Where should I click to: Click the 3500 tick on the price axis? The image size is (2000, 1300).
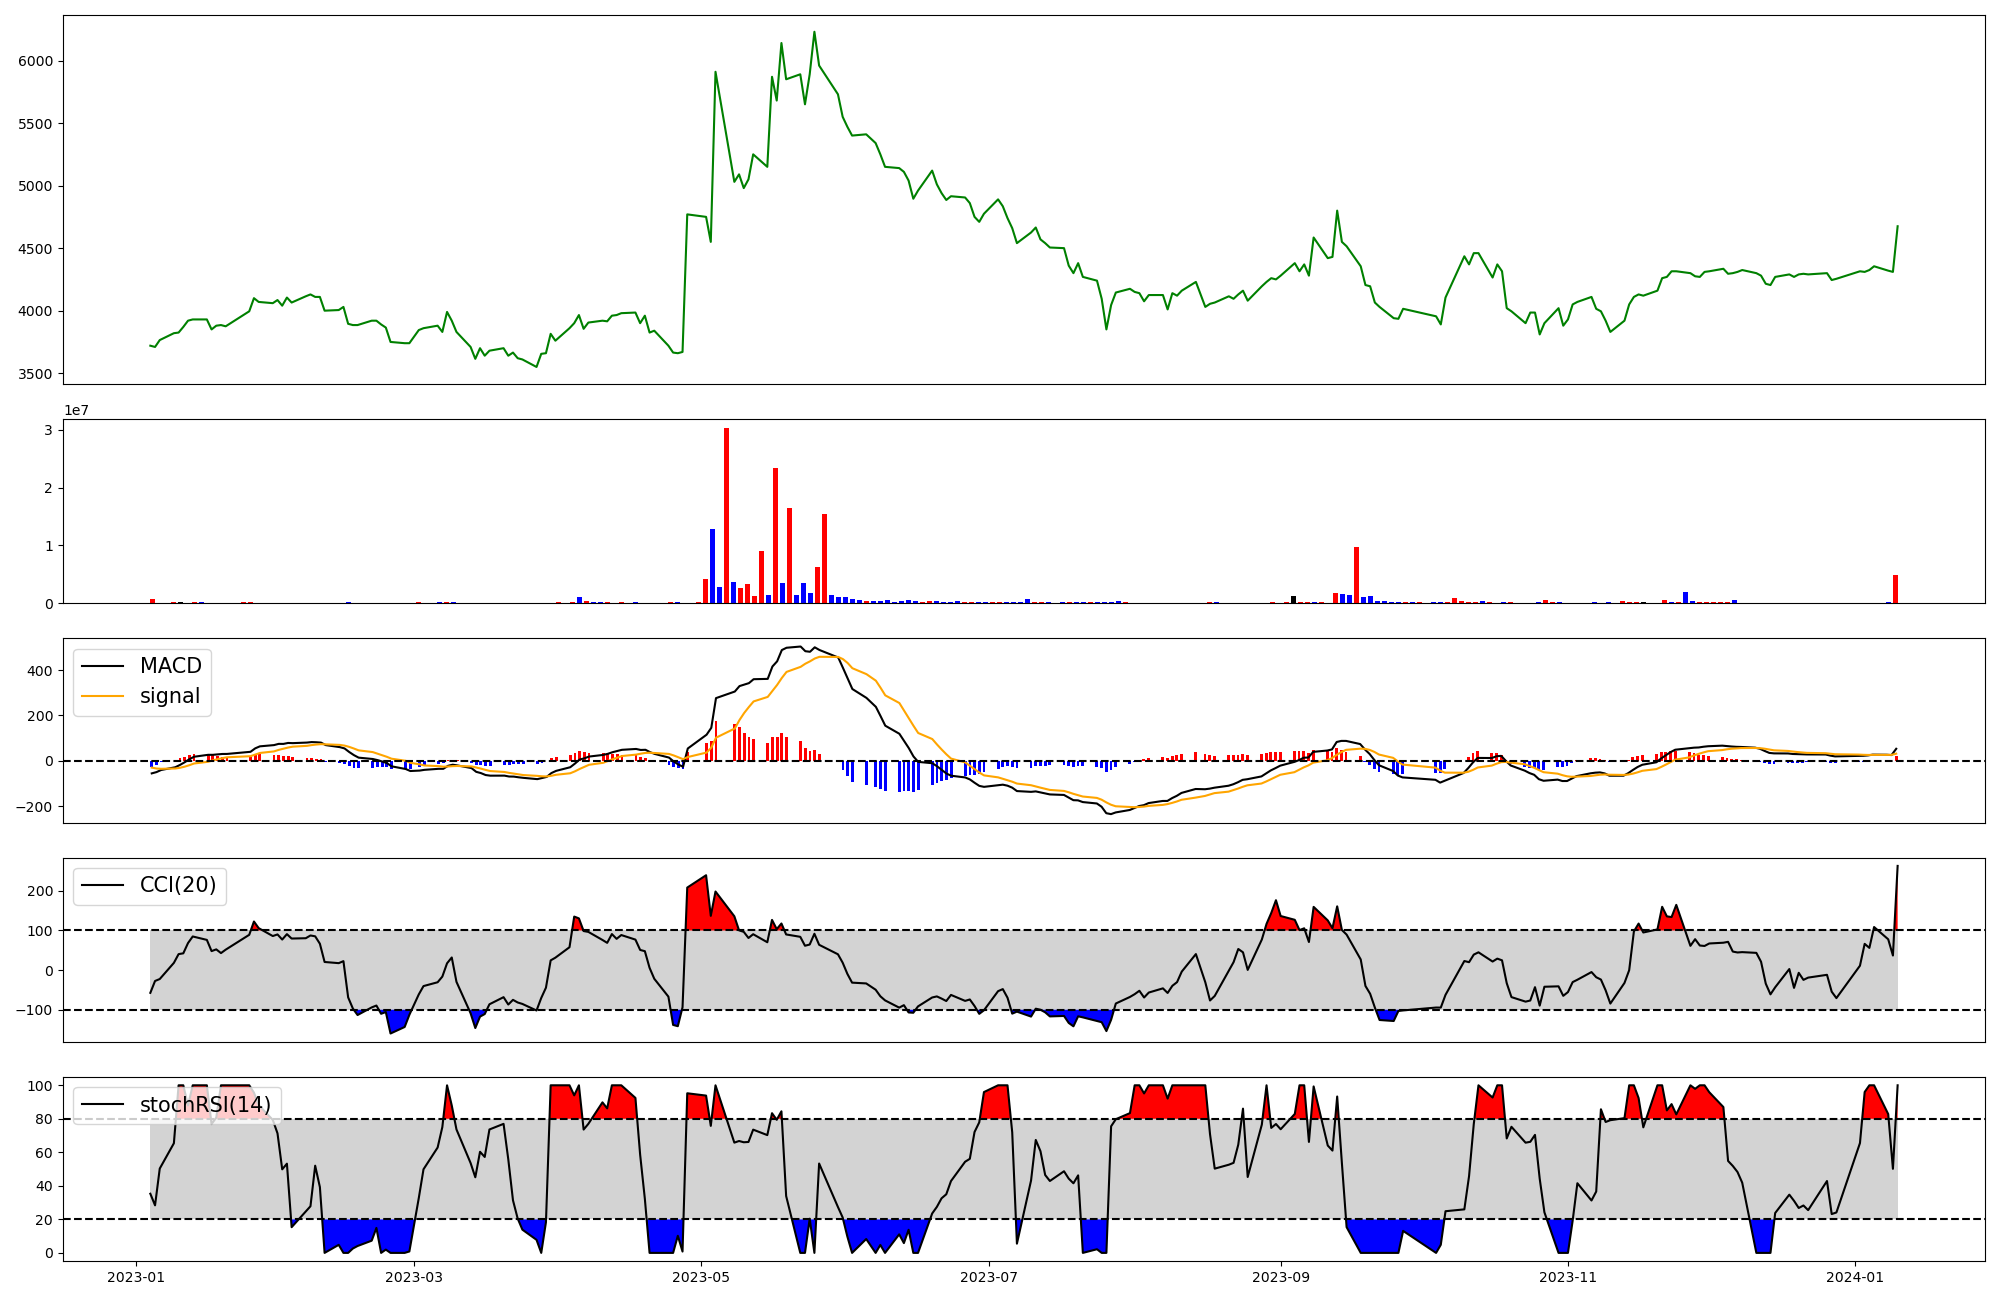(35, 374)
